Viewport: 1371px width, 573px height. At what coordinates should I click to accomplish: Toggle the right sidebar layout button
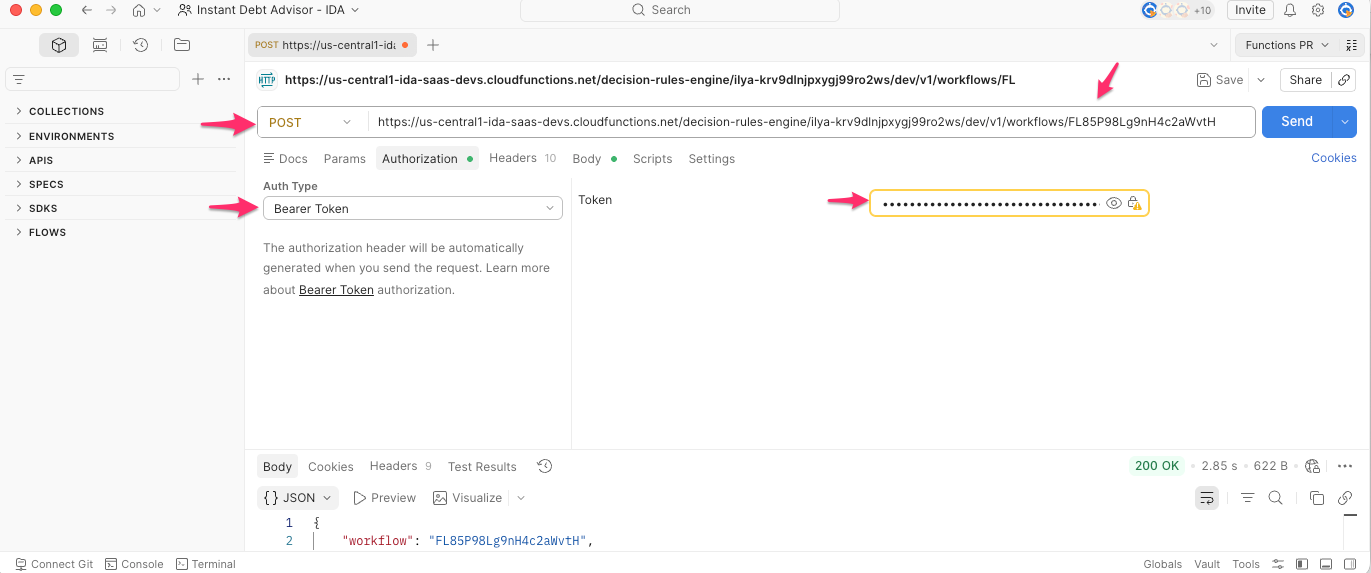(x=1349, y=564)
